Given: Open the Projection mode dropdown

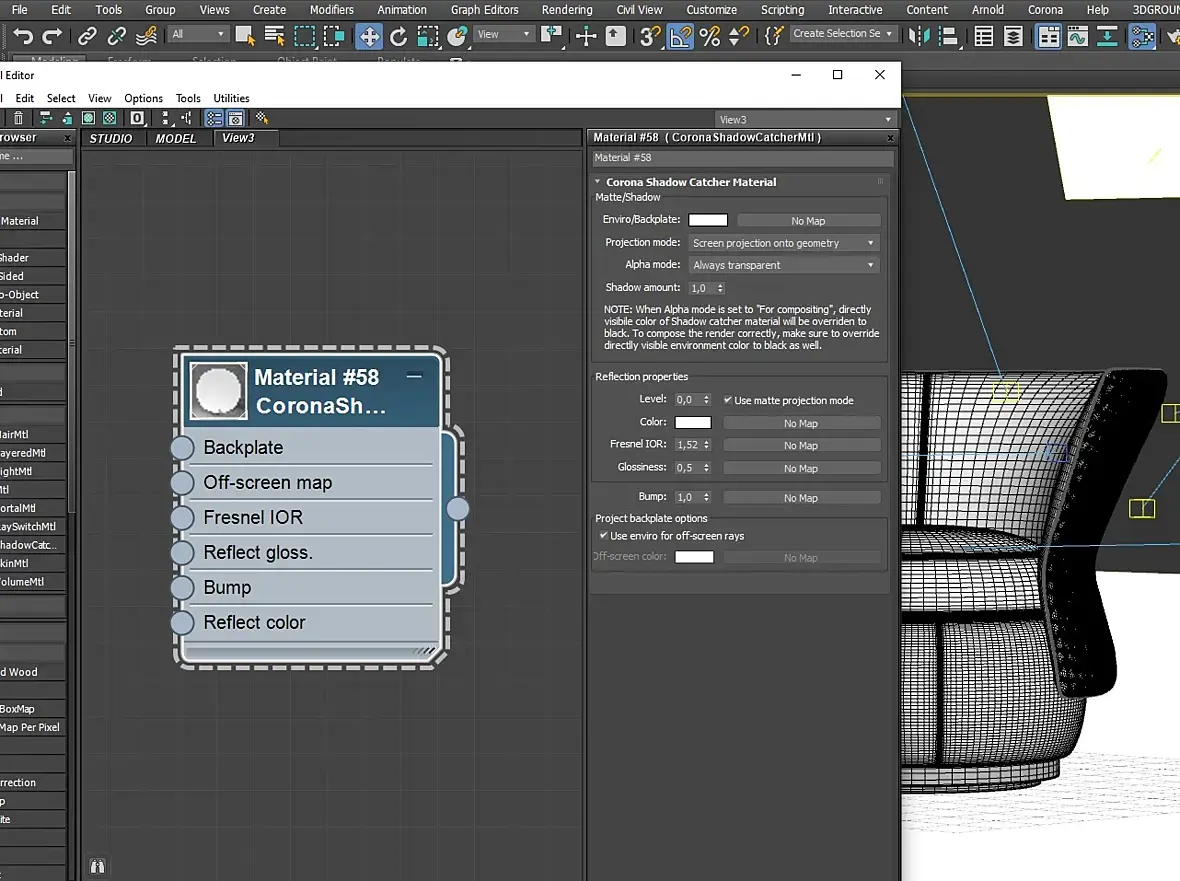Looking at the screenshot, I should coord(783,243).
